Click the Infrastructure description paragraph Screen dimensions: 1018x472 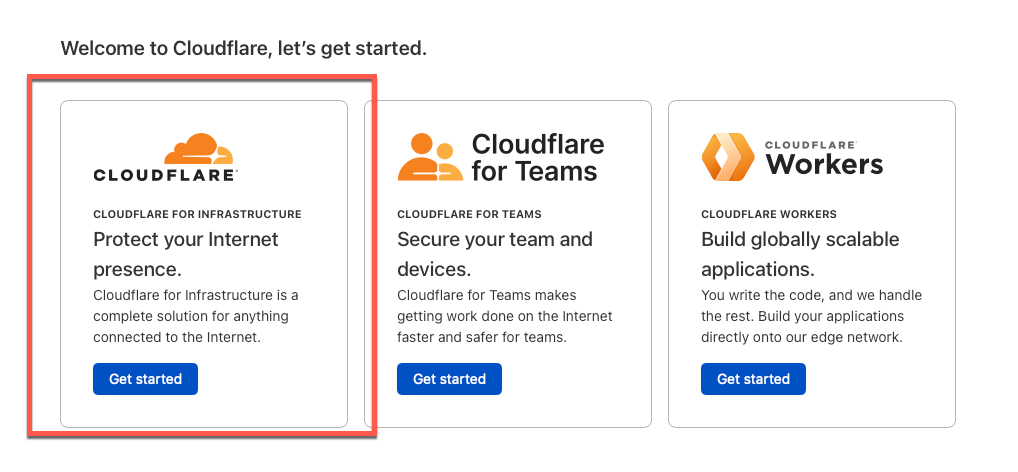pos(196,316)
